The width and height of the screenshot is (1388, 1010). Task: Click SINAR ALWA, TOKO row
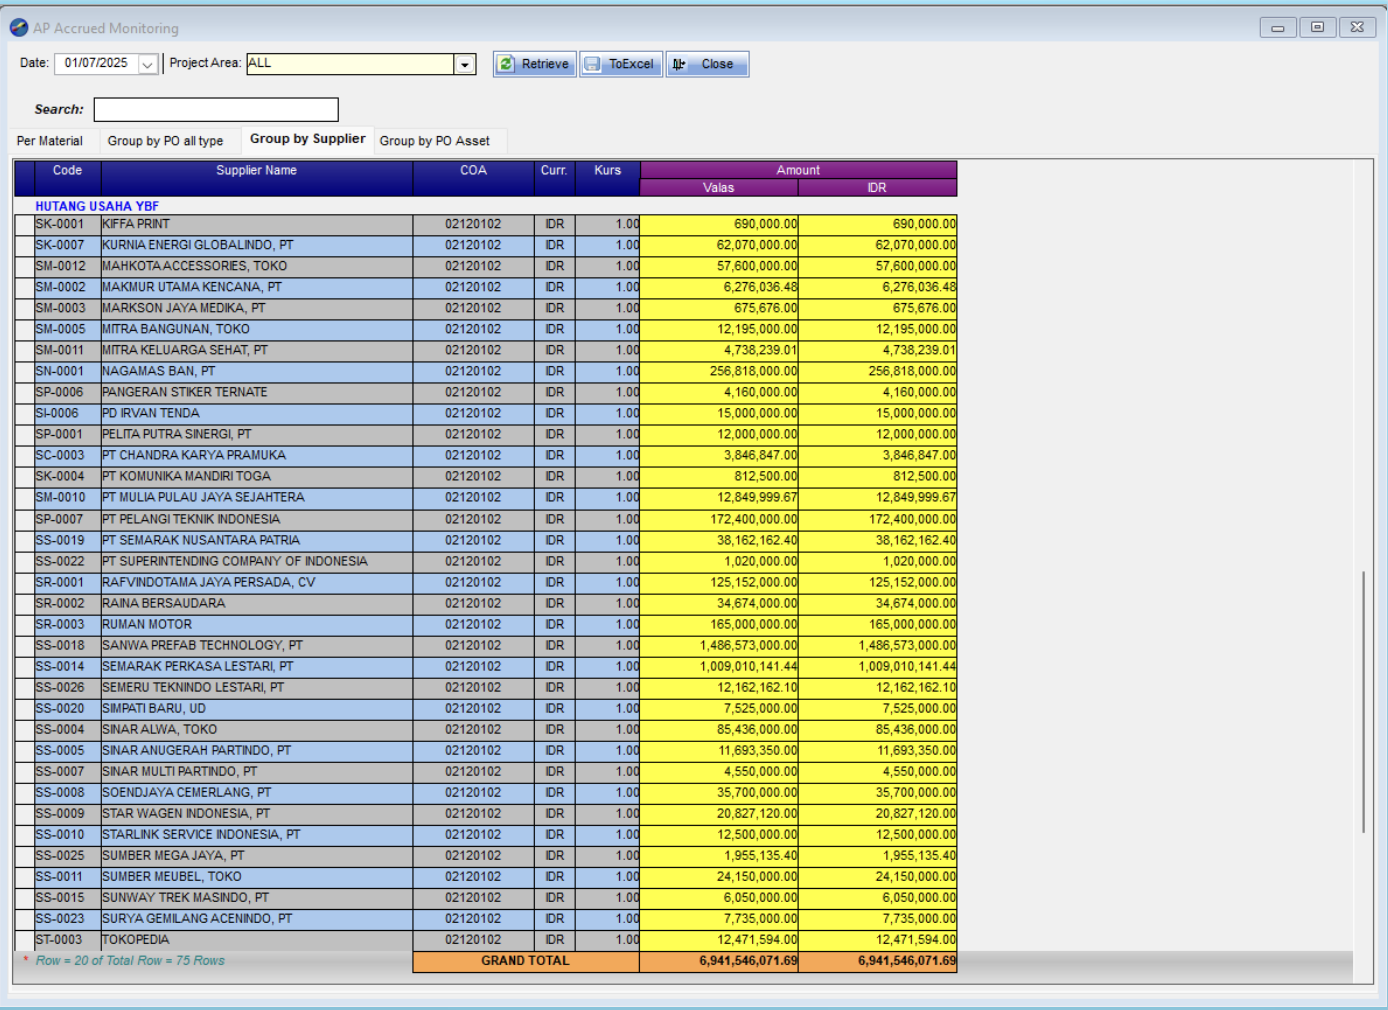(486, 729)
